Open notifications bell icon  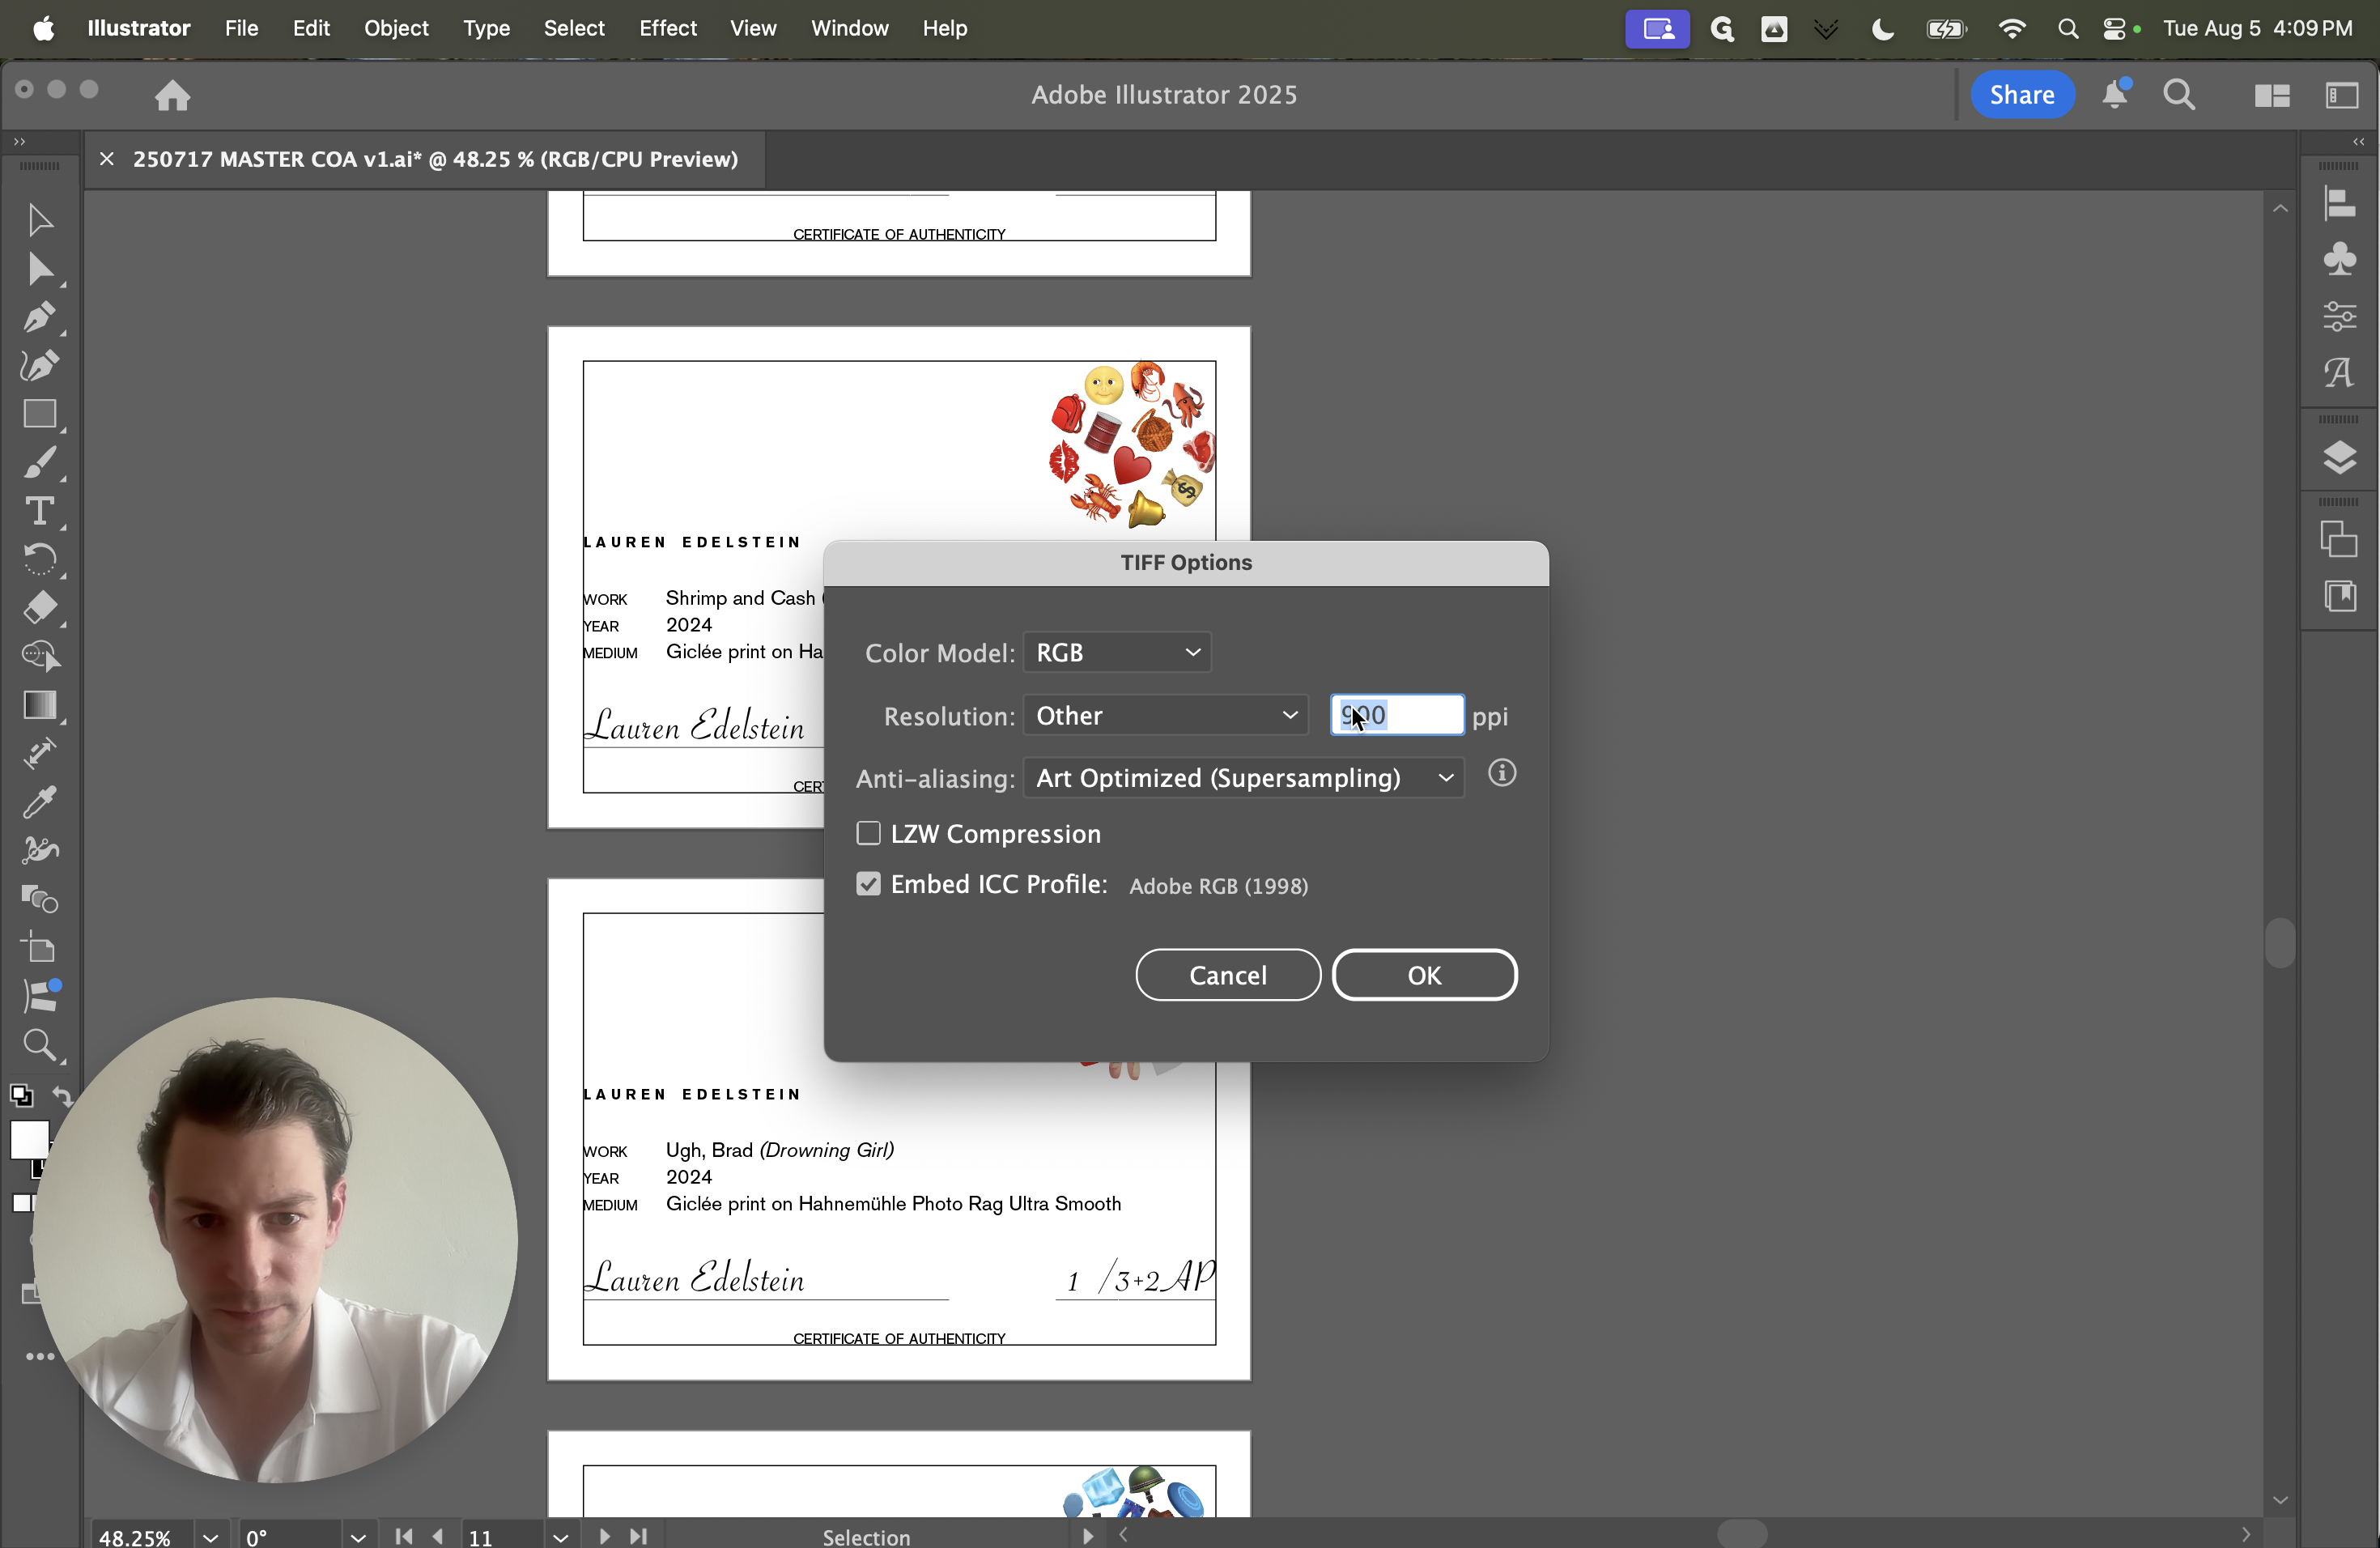click(2115, 95)
